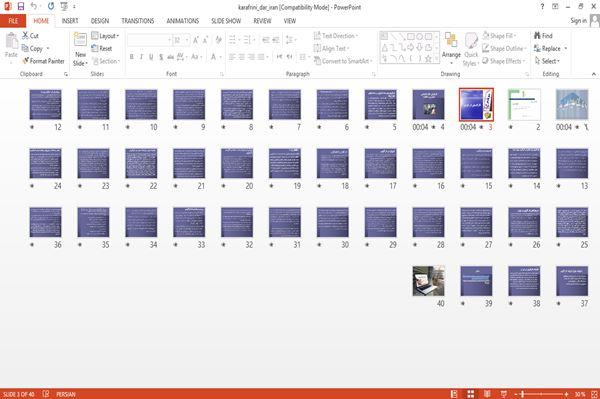Switch to Slide Sorter view in status bar
600x399 pixels.
[471, 394]
